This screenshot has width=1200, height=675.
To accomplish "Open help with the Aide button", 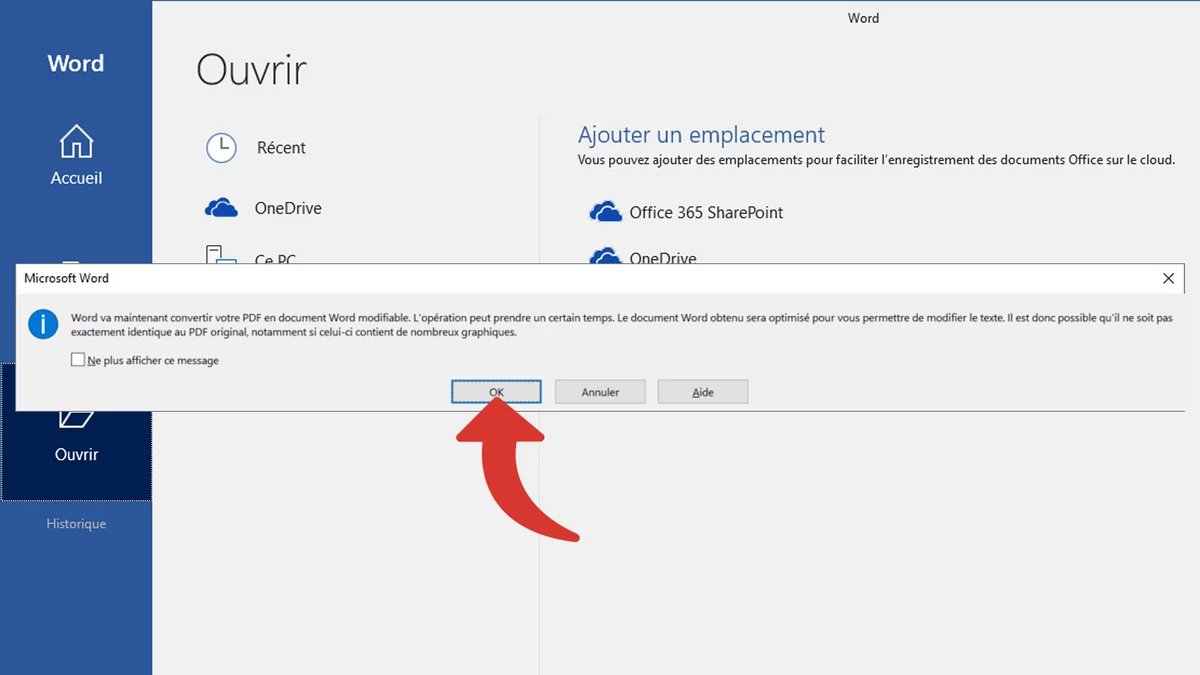I will tap(703, 392).
